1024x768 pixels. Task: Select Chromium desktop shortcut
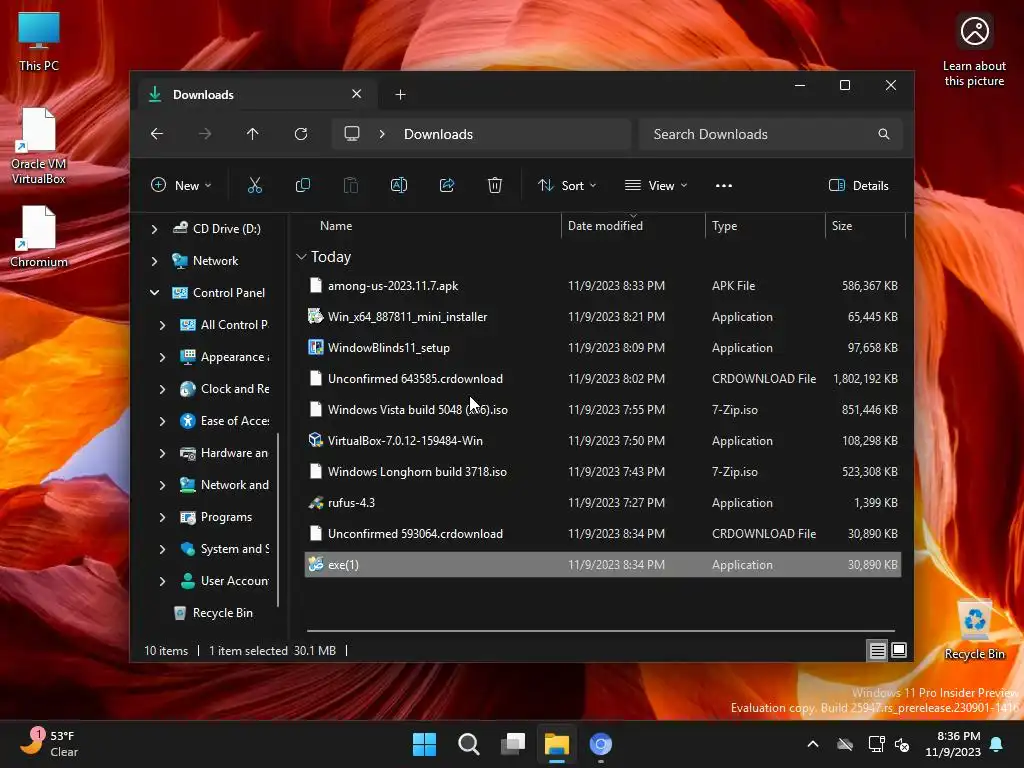pyautogui.click(x=39, y=236)
